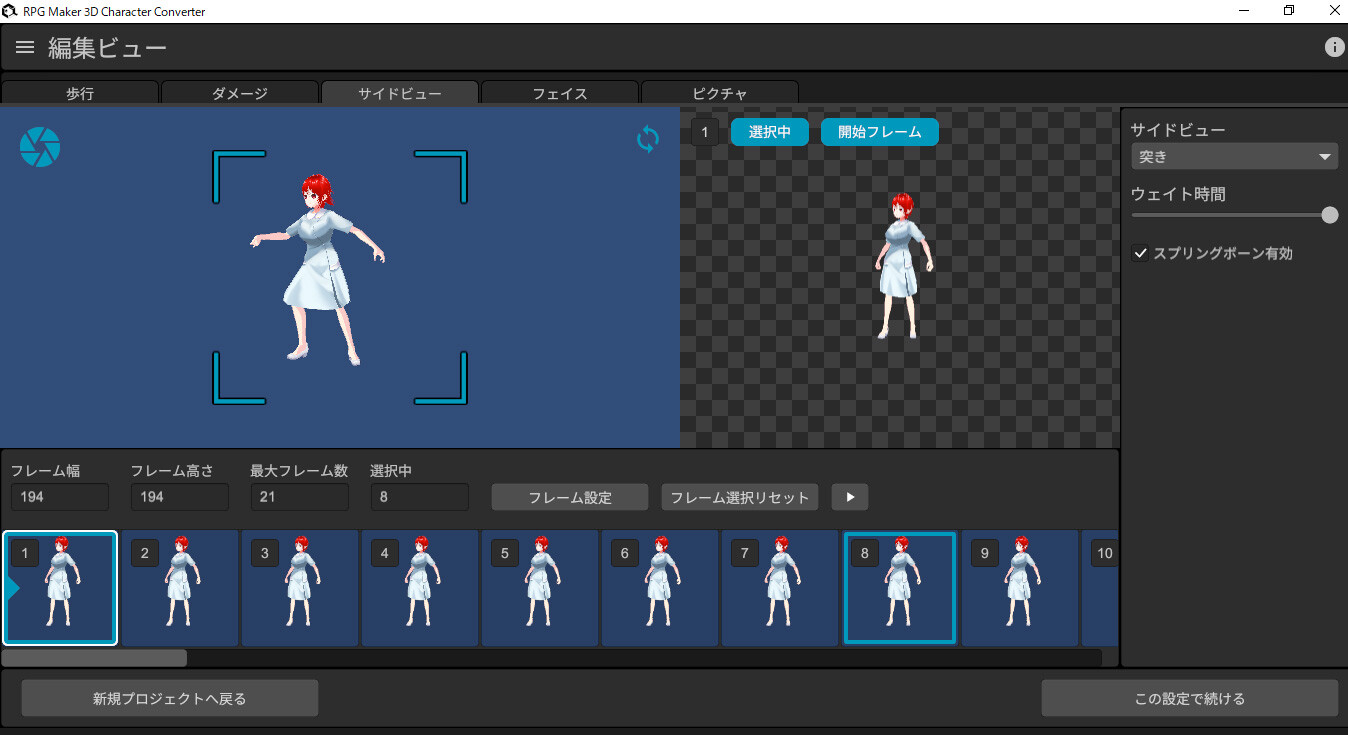Toggle the スプリングボーン有効 checkbox
1348x735 pixels.
[1140, 253]
